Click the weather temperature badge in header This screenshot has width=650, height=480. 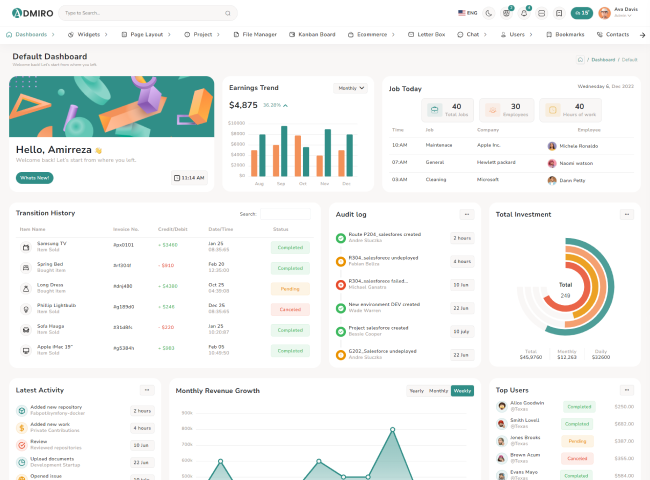[x=581, y=13]
